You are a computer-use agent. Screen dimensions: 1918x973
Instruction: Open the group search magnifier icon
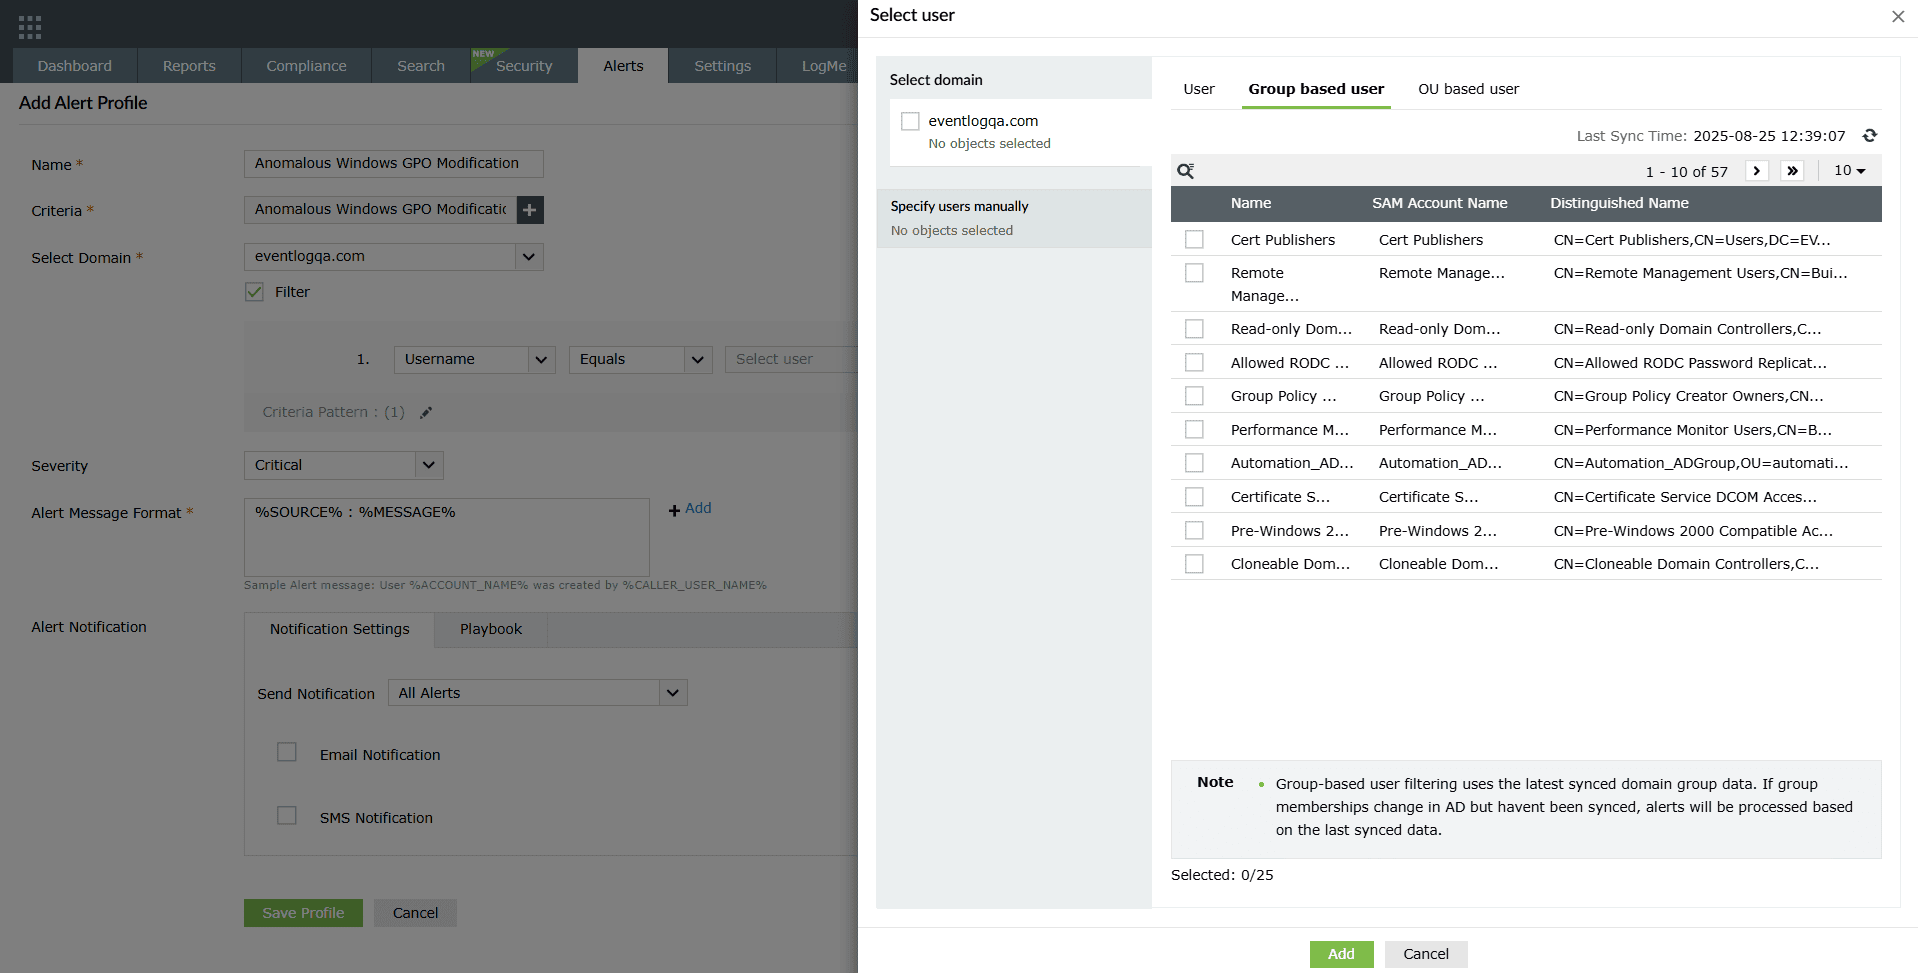[x=1186, y=171]
